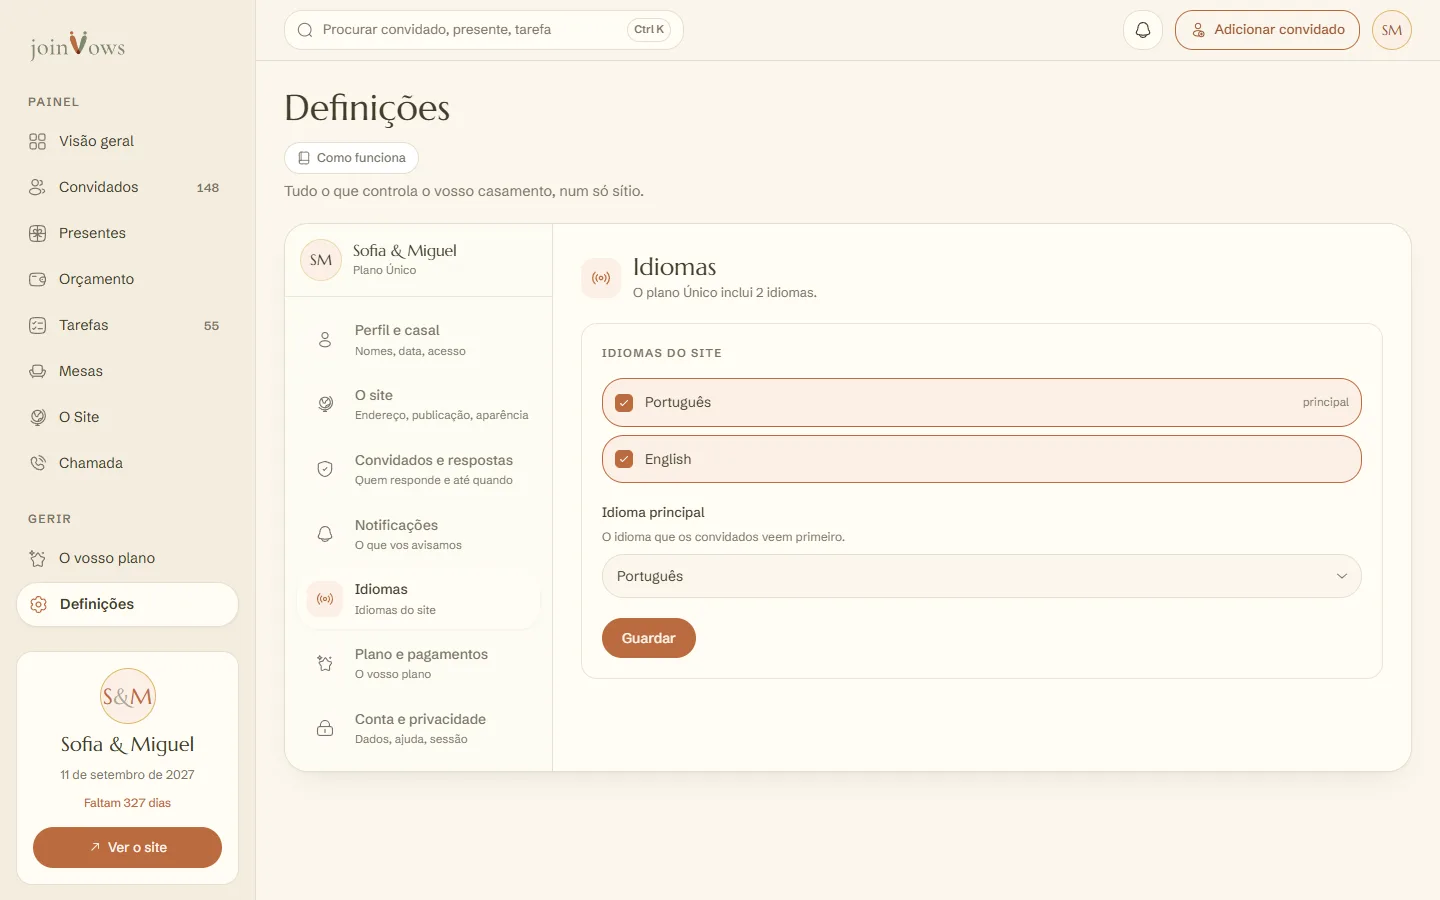Open Perfil e casal settings section
The height and width of the screenshot is (900, 1440).
coord(419,340)
